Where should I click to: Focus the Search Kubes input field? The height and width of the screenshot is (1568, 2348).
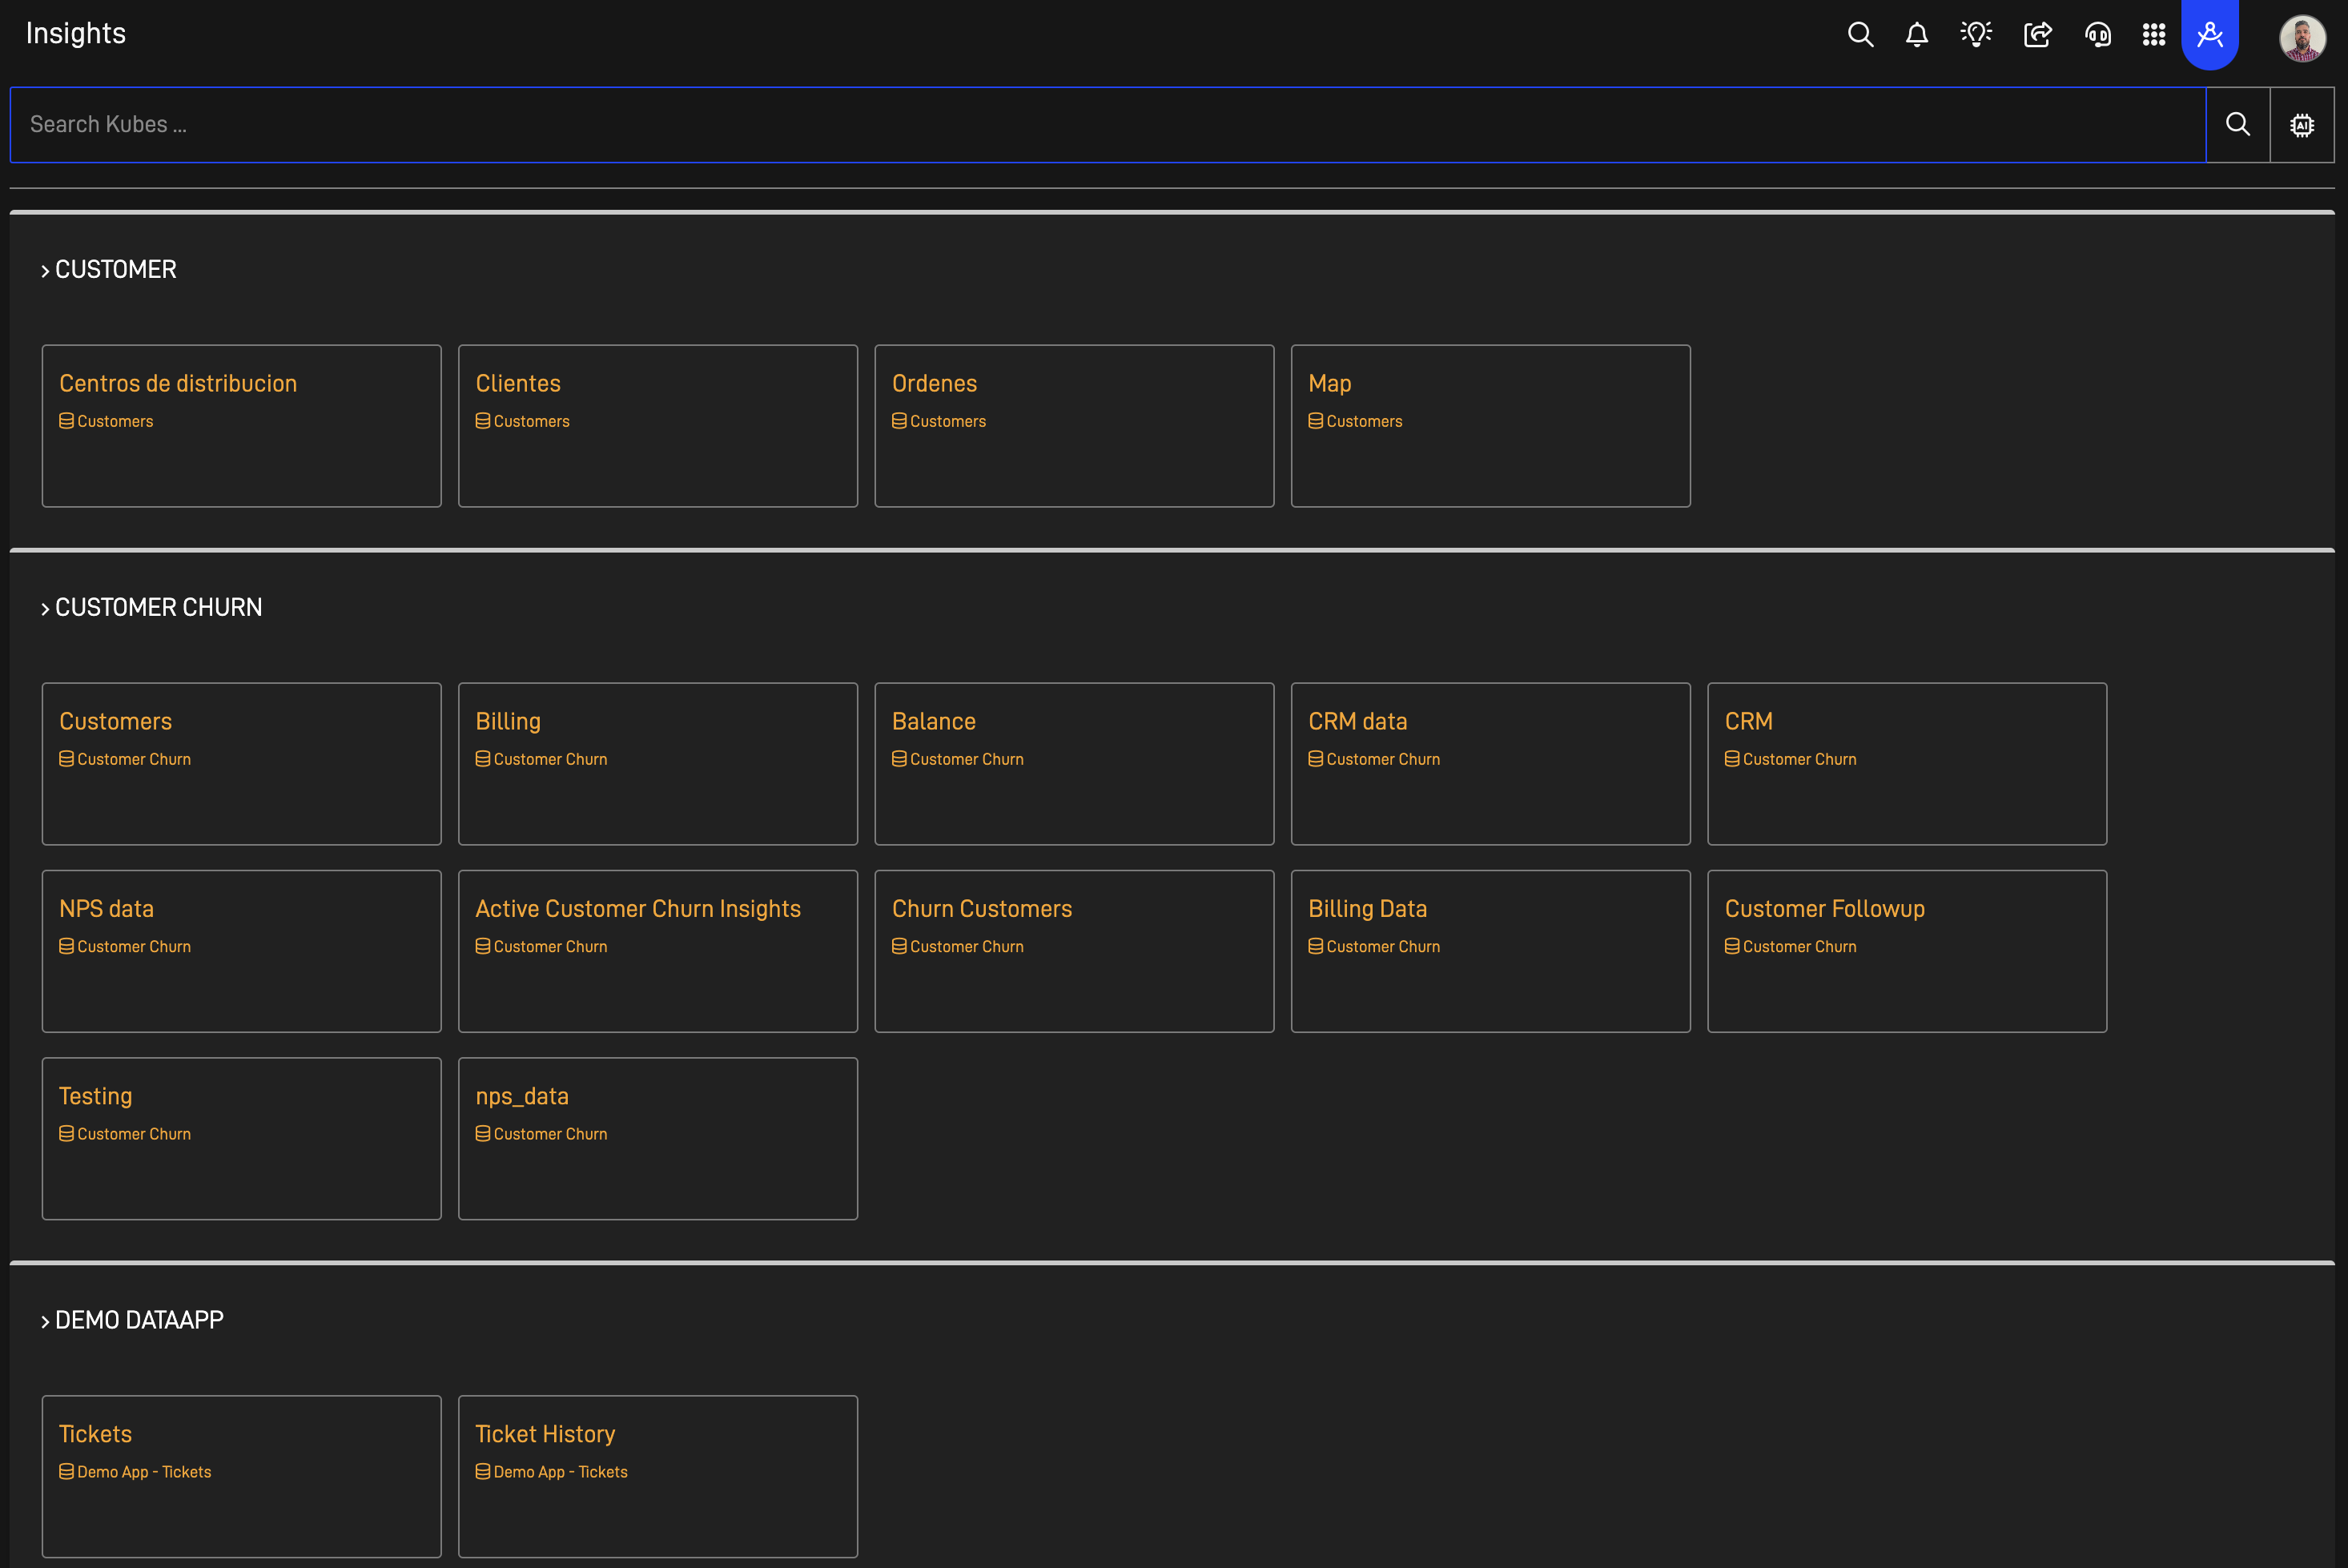pyautogui.click(x=1100, y=124)
